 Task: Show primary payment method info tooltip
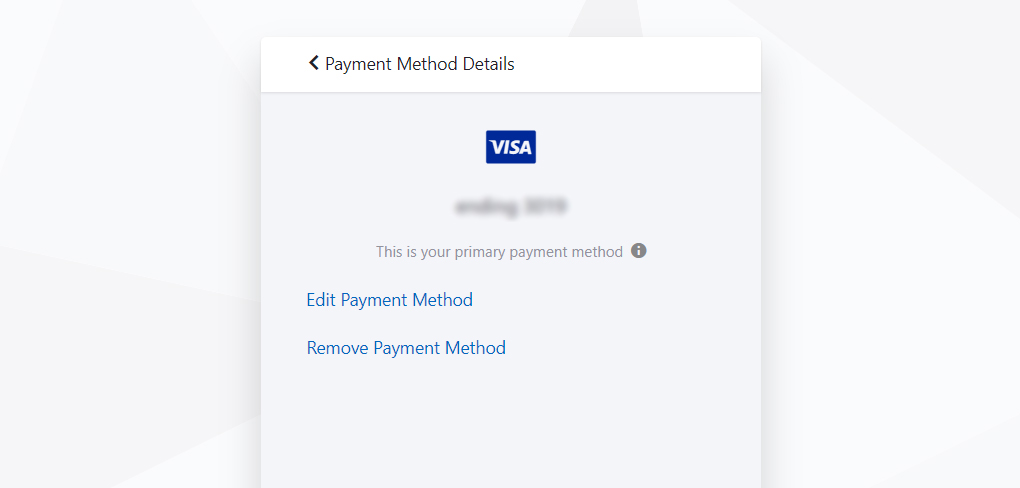click(639, 251)
